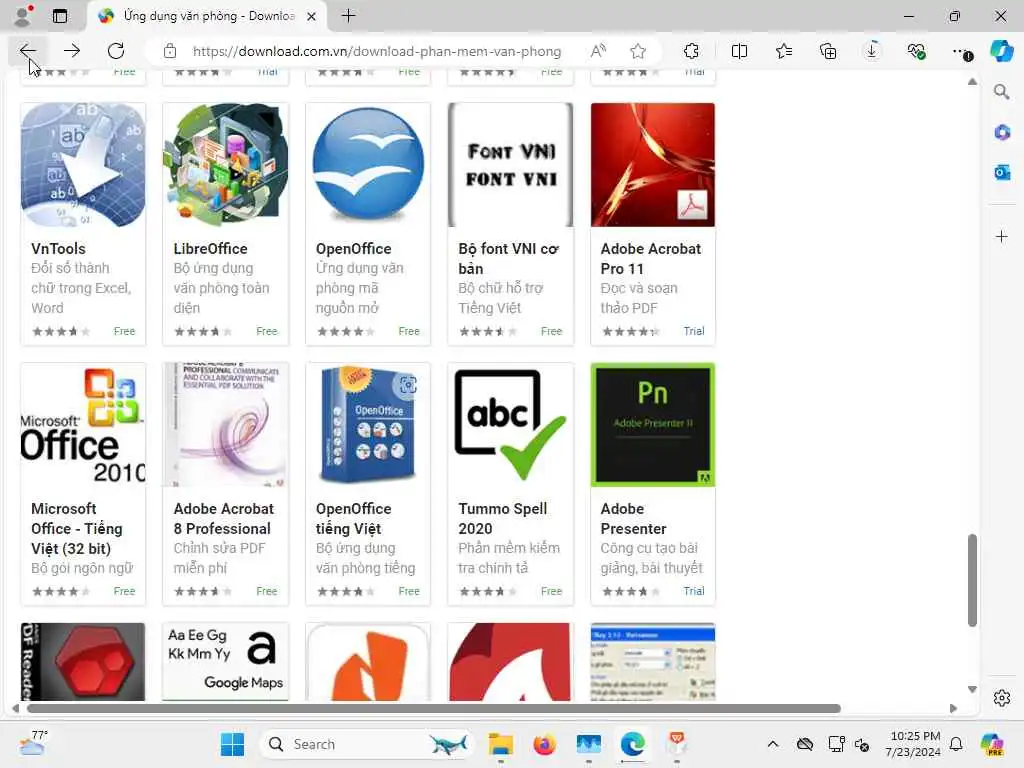
Task: Open the notifications bell
Action: click(956, 744)
